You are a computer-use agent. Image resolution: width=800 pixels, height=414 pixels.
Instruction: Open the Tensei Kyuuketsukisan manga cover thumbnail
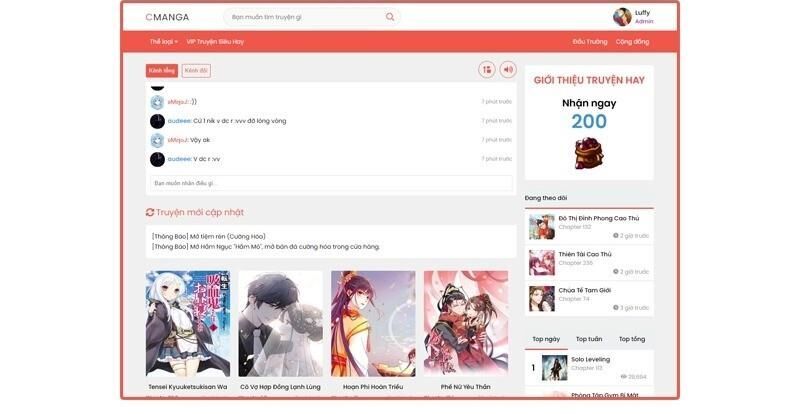[x=188, y=323]
